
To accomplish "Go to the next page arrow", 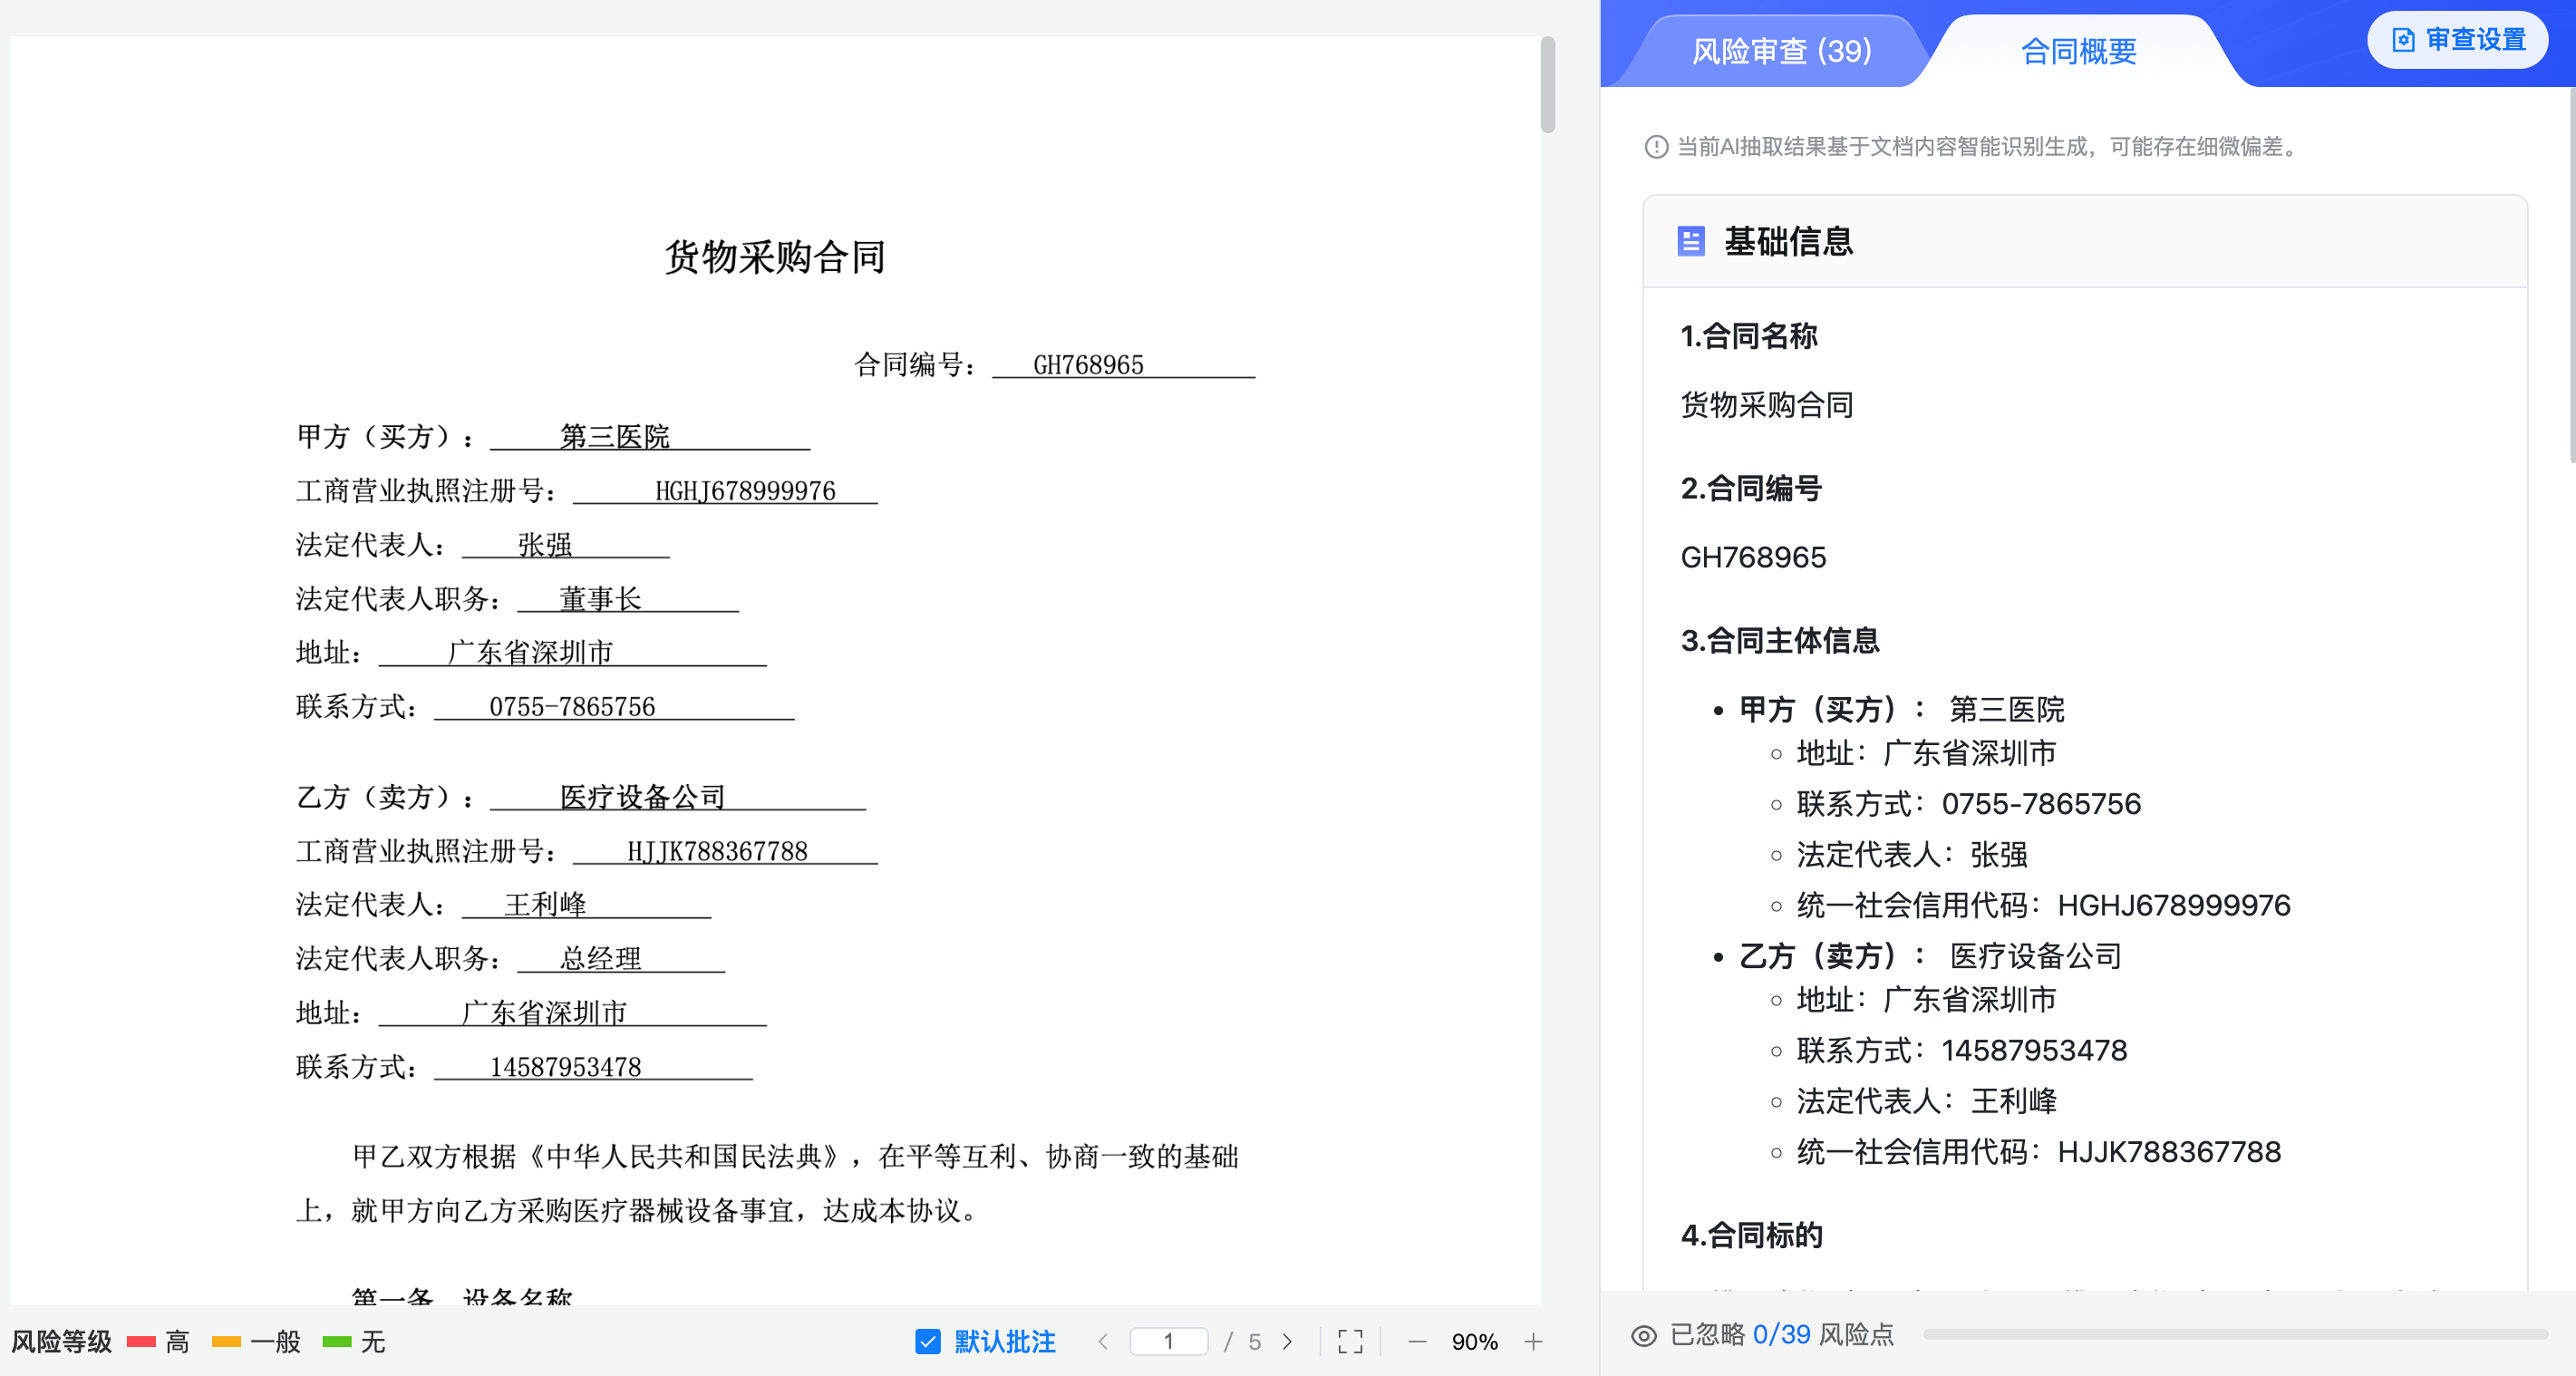I will pyautogui.click(x=1287, y=1341).
